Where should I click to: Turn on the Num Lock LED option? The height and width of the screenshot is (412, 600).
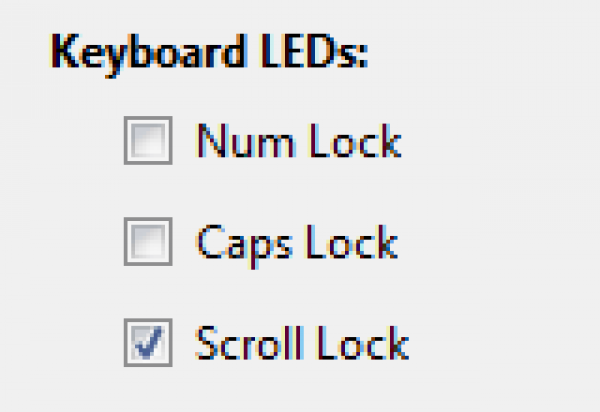[148, 140]
